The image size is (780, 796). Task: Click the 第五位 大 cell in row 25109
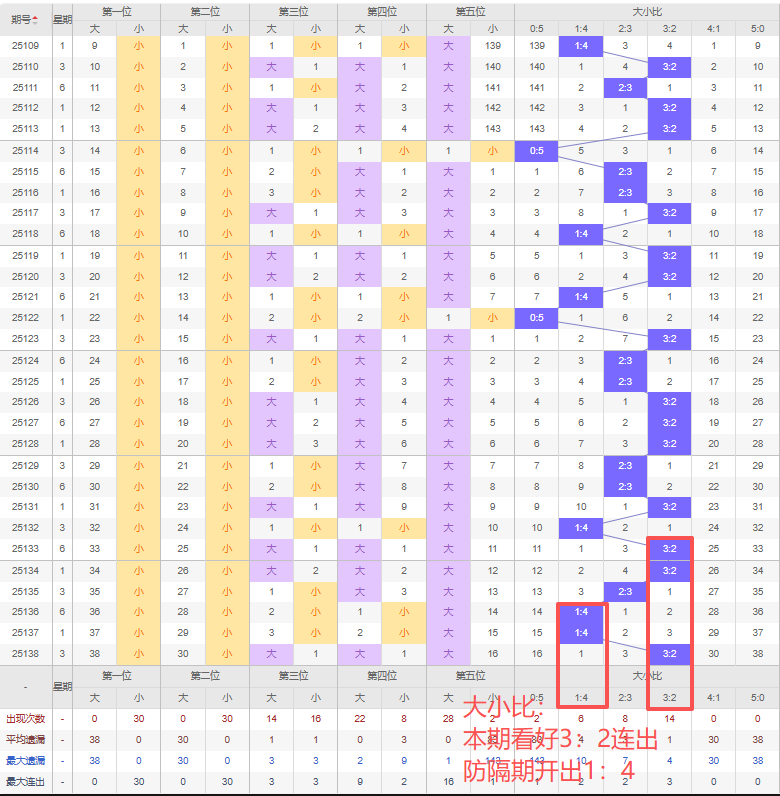pyautogui.click(x=448, y=46)
